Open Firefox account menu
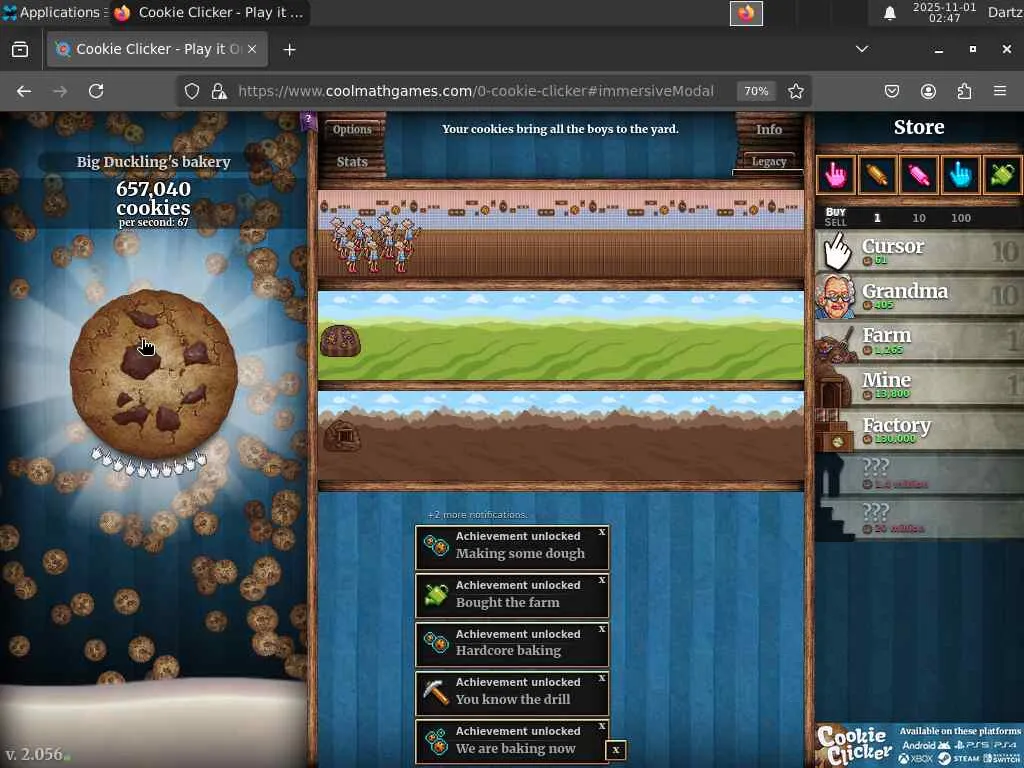Viewport: 1024px width, 768px height. (928, 91)
